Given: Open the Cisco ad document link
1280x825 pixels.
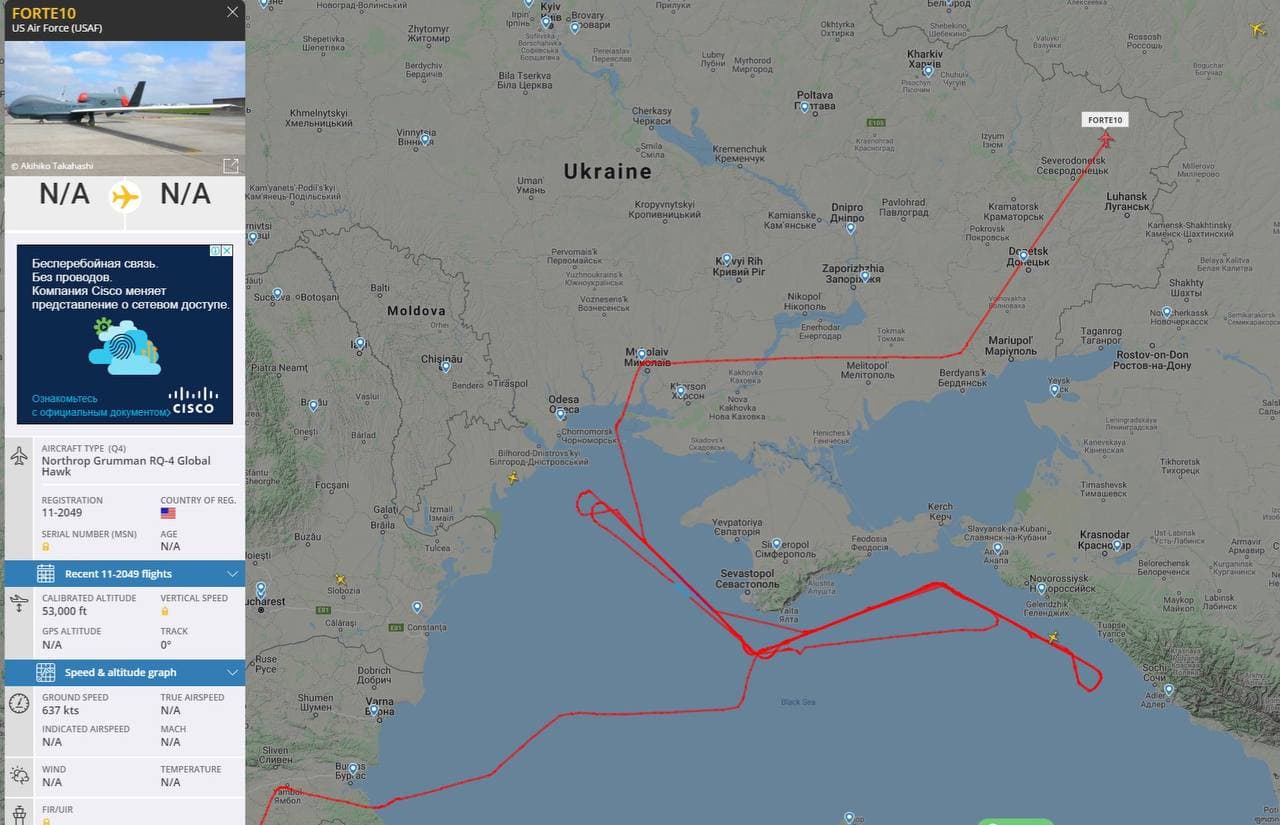Looking at the screenshot, I should click(100, 405).
